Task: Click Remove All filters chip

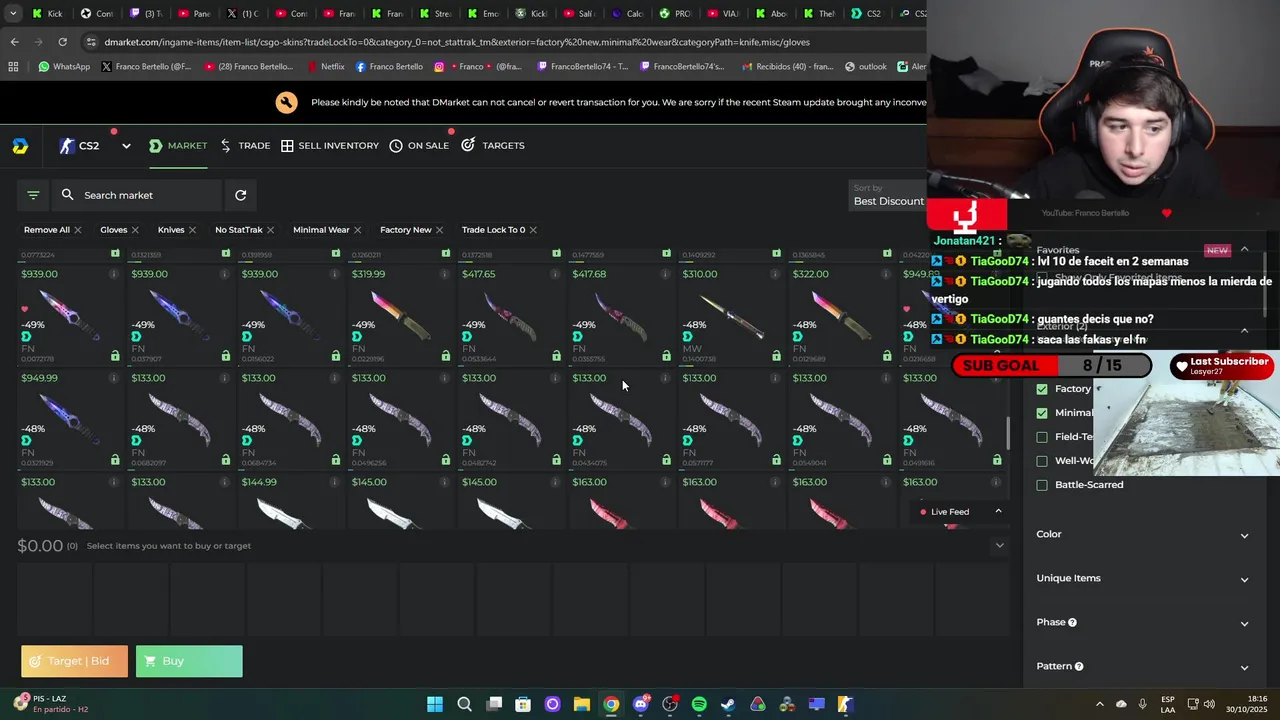Action: click(x=53, y=230)
